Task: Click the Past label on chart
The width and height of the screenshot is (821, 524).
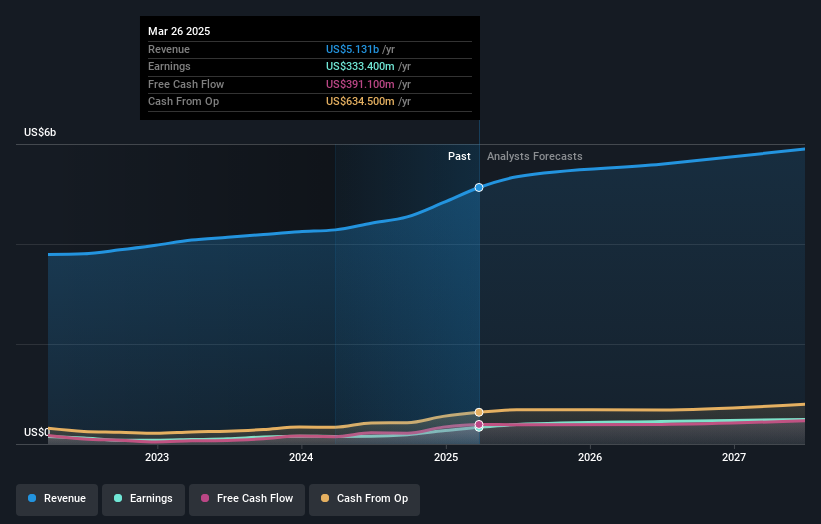Action: pos(459,157)
